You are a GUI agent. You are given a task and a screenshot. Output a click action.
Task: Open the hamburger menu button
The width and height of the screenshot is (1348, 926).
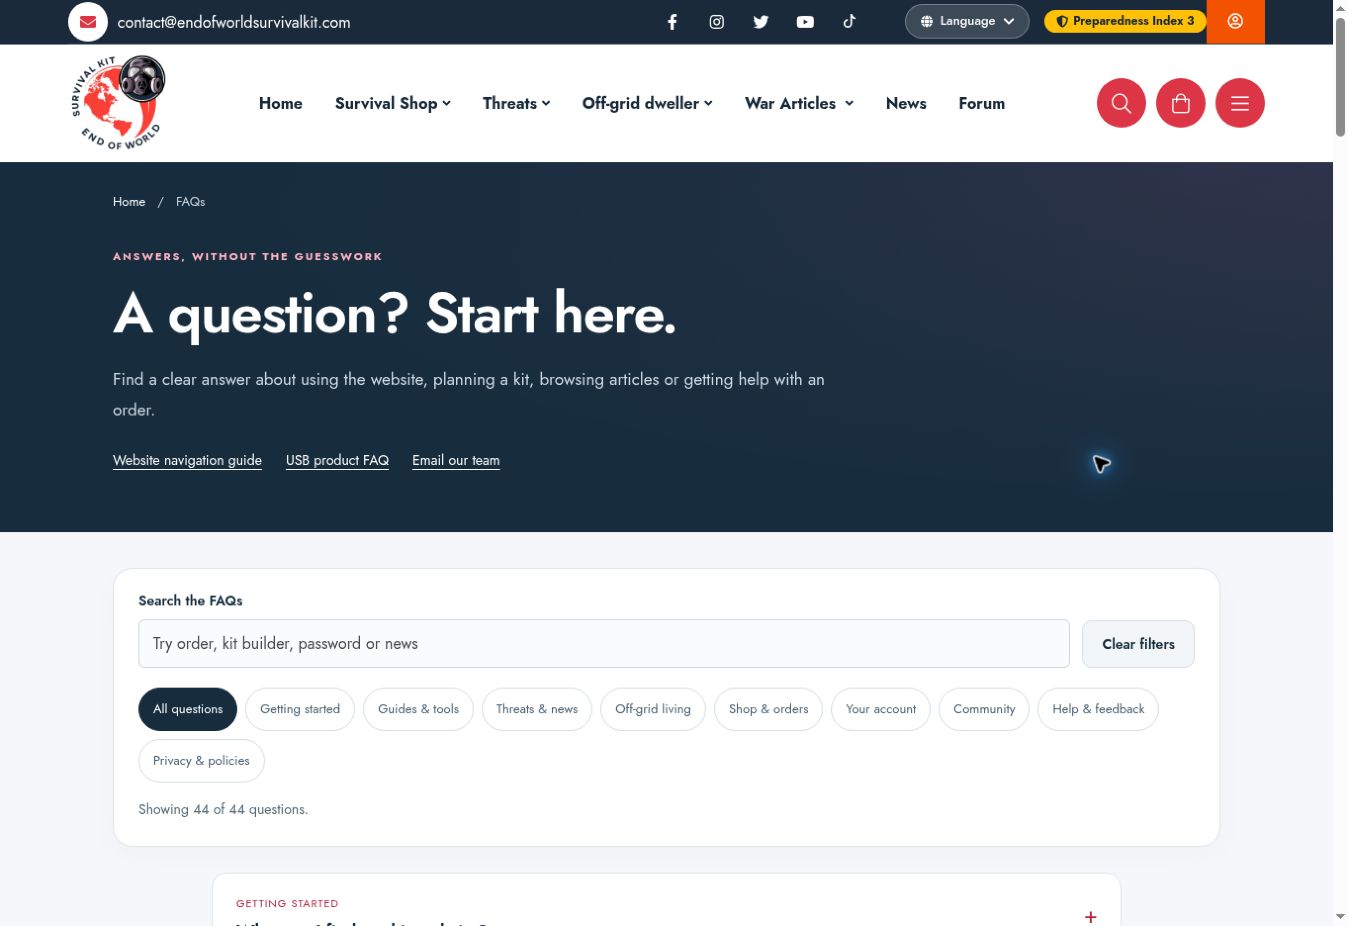[x=1240, y=103]
